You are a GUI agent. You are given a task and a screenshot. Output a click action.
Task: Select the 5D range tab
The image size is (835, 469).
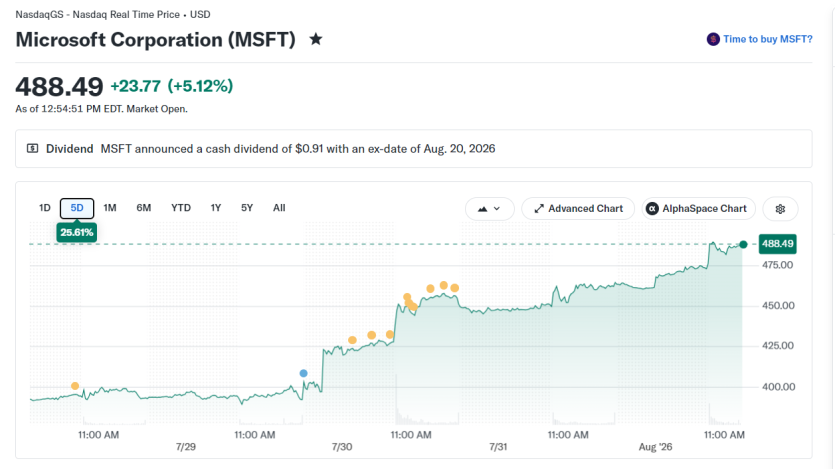pyautogui.click(x=77, y=208)
